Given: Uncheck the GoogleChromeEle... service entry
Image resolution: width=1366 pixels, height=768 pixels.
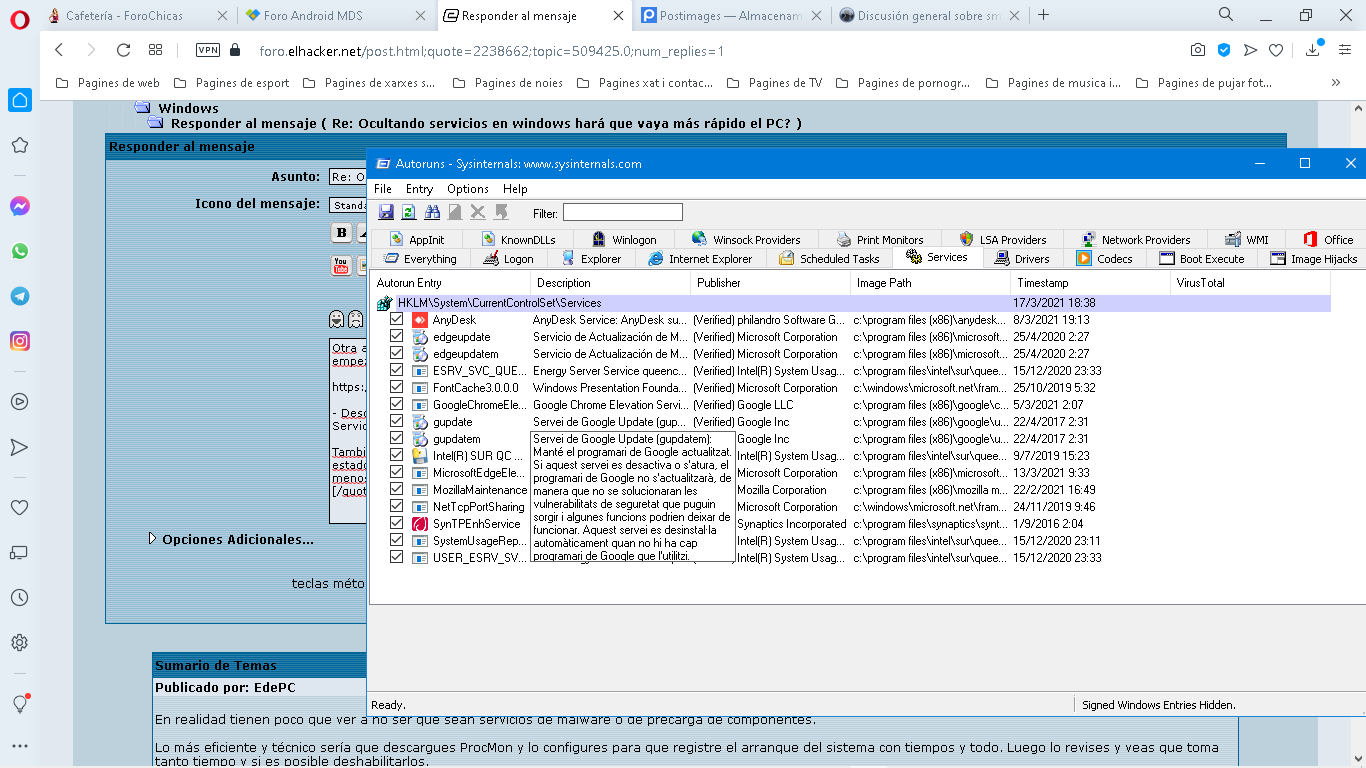Looking at the screenshot, I should point(396,404).
